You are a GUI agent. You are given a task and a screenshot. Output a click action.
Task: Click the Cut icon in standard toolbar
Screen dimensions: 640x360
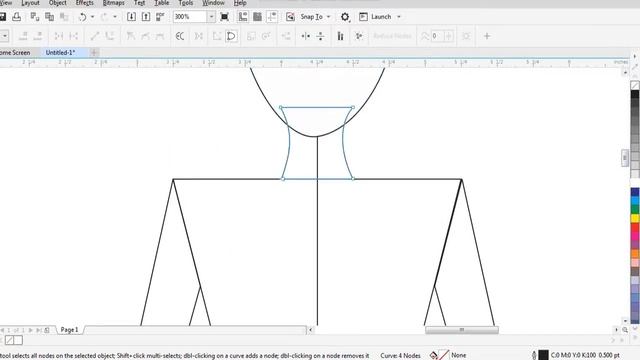click(35, 17)
